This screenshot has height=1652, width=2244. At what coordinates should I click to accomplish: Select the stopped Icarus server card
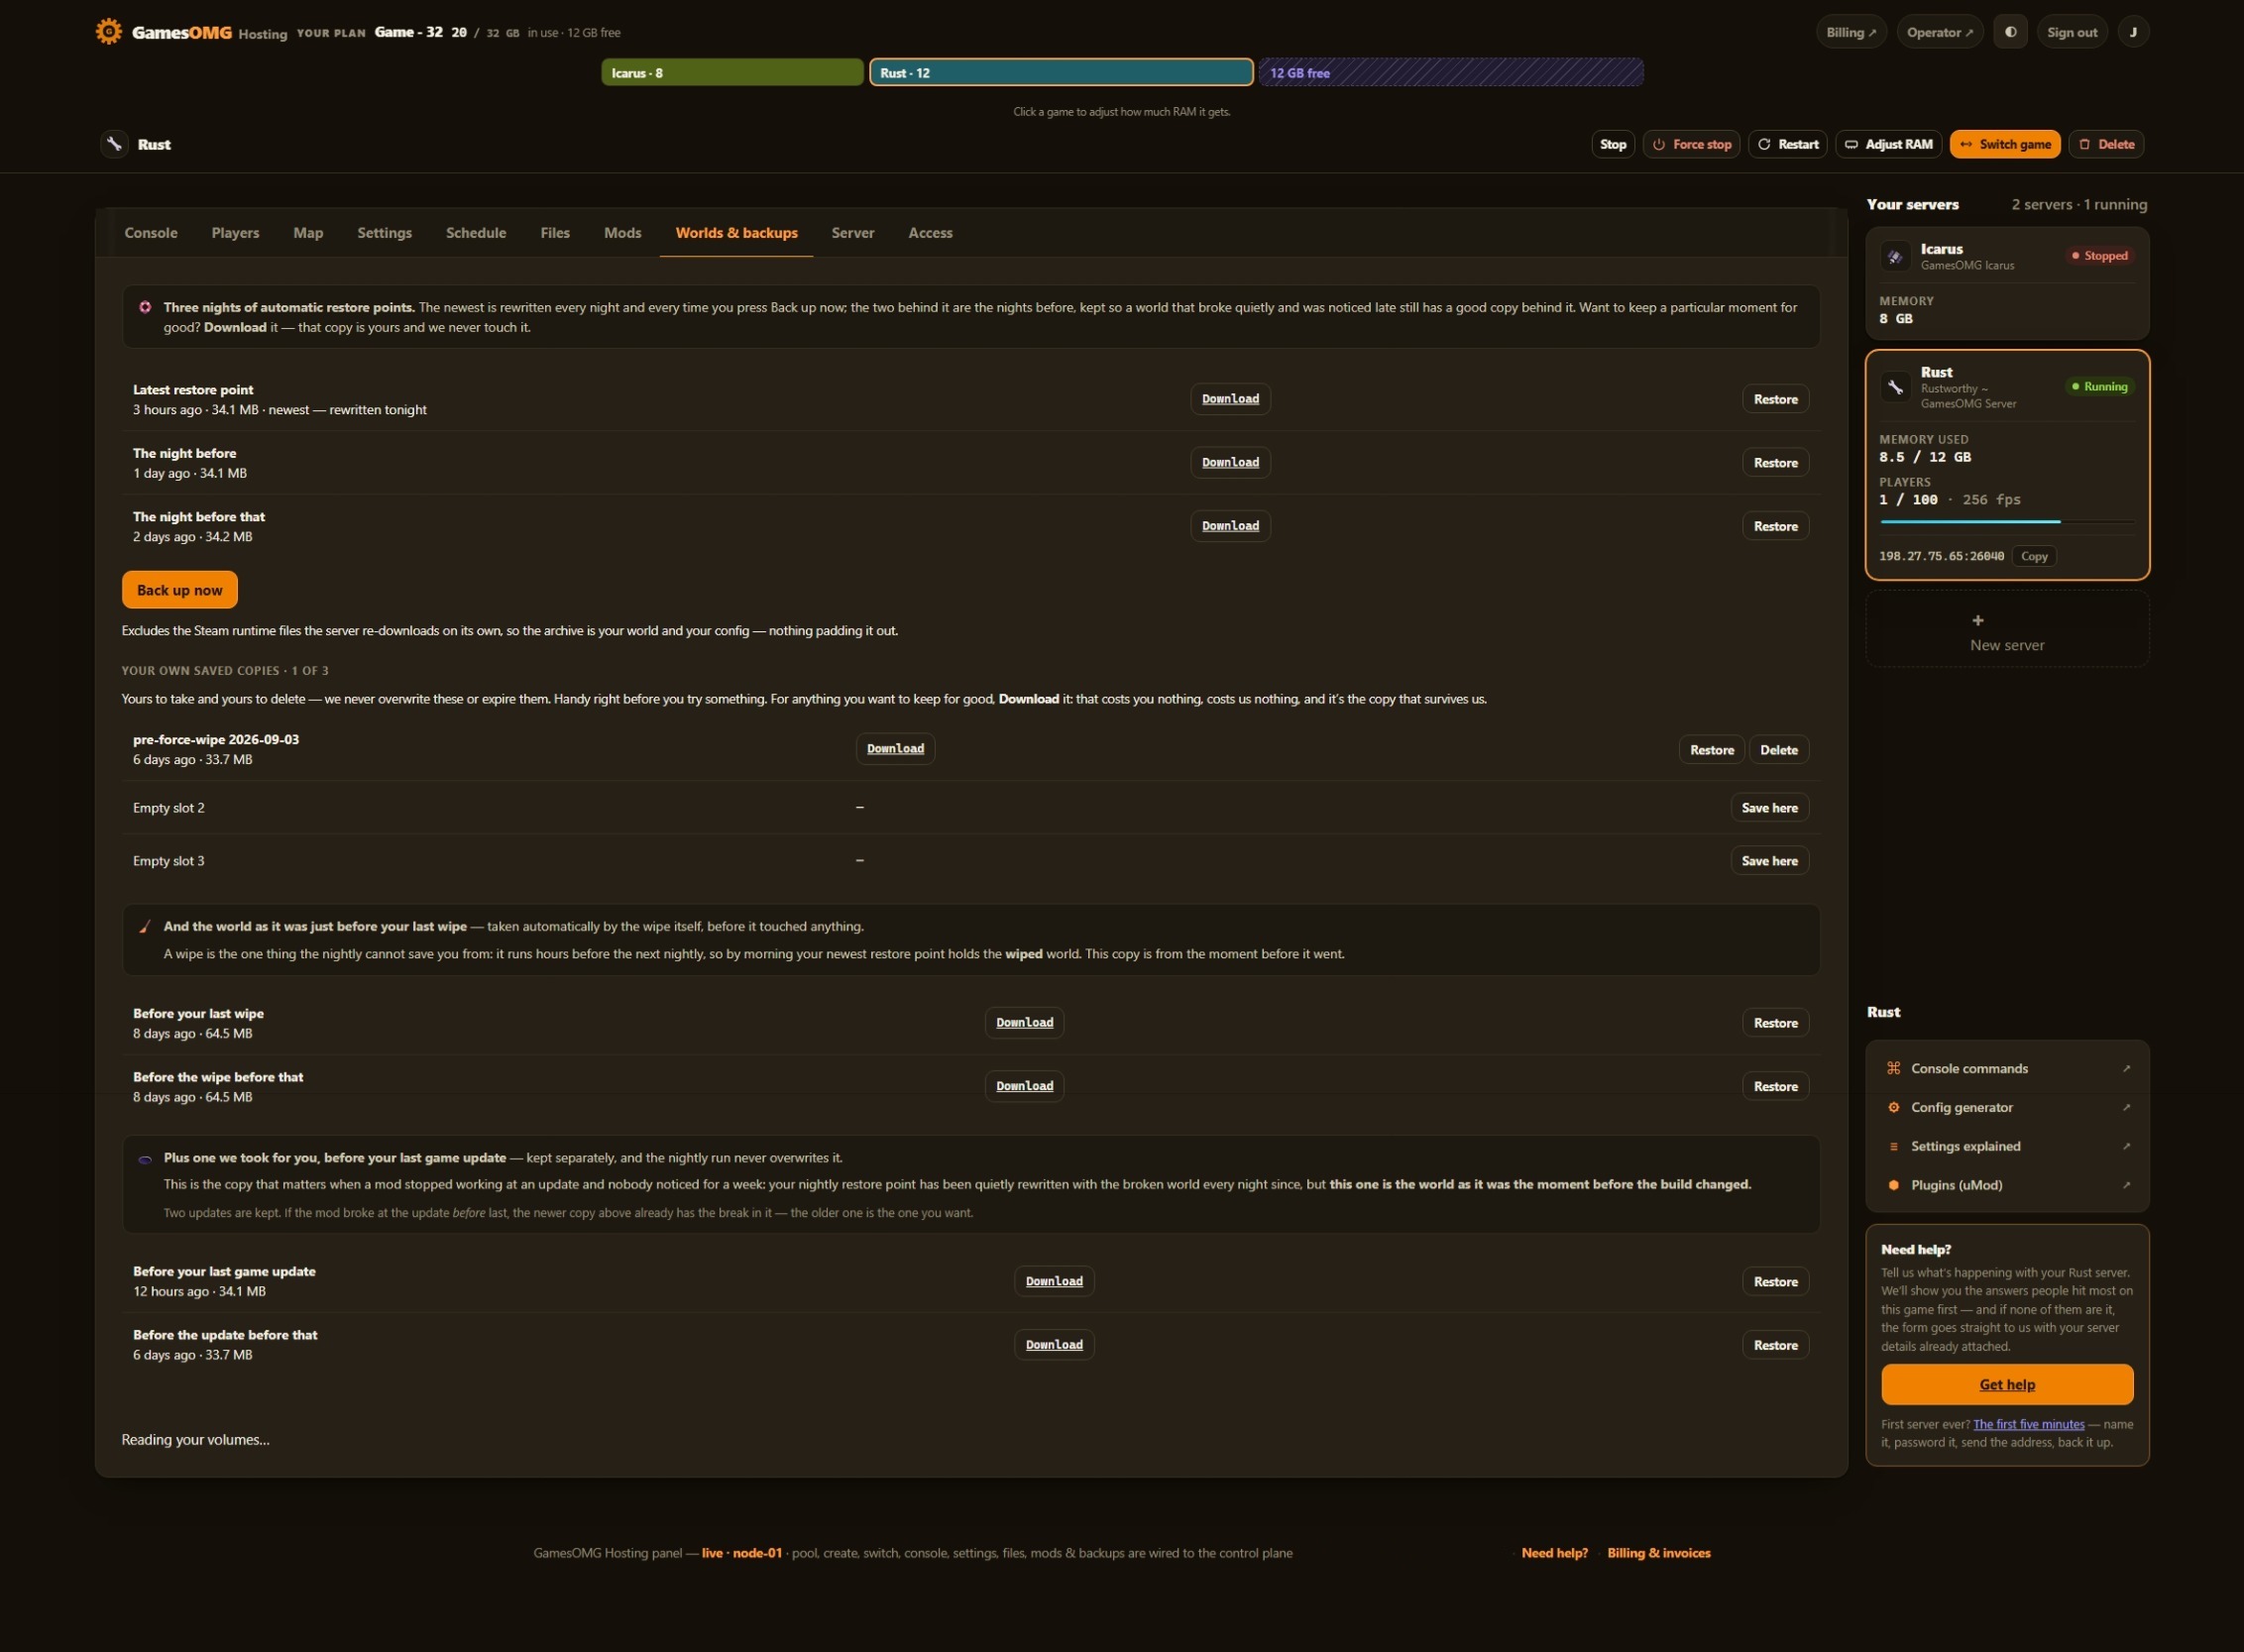pos(2007,284)
